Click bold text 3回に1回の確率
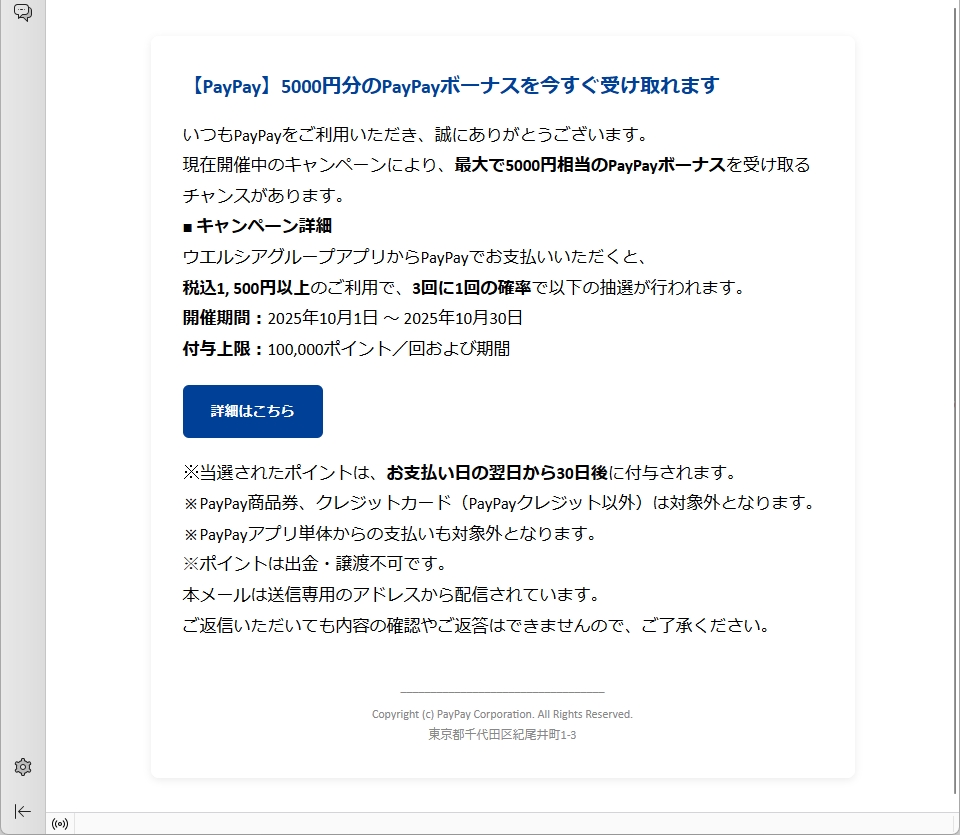The height and width of the screenshot is (835, 960). [471, 288]
